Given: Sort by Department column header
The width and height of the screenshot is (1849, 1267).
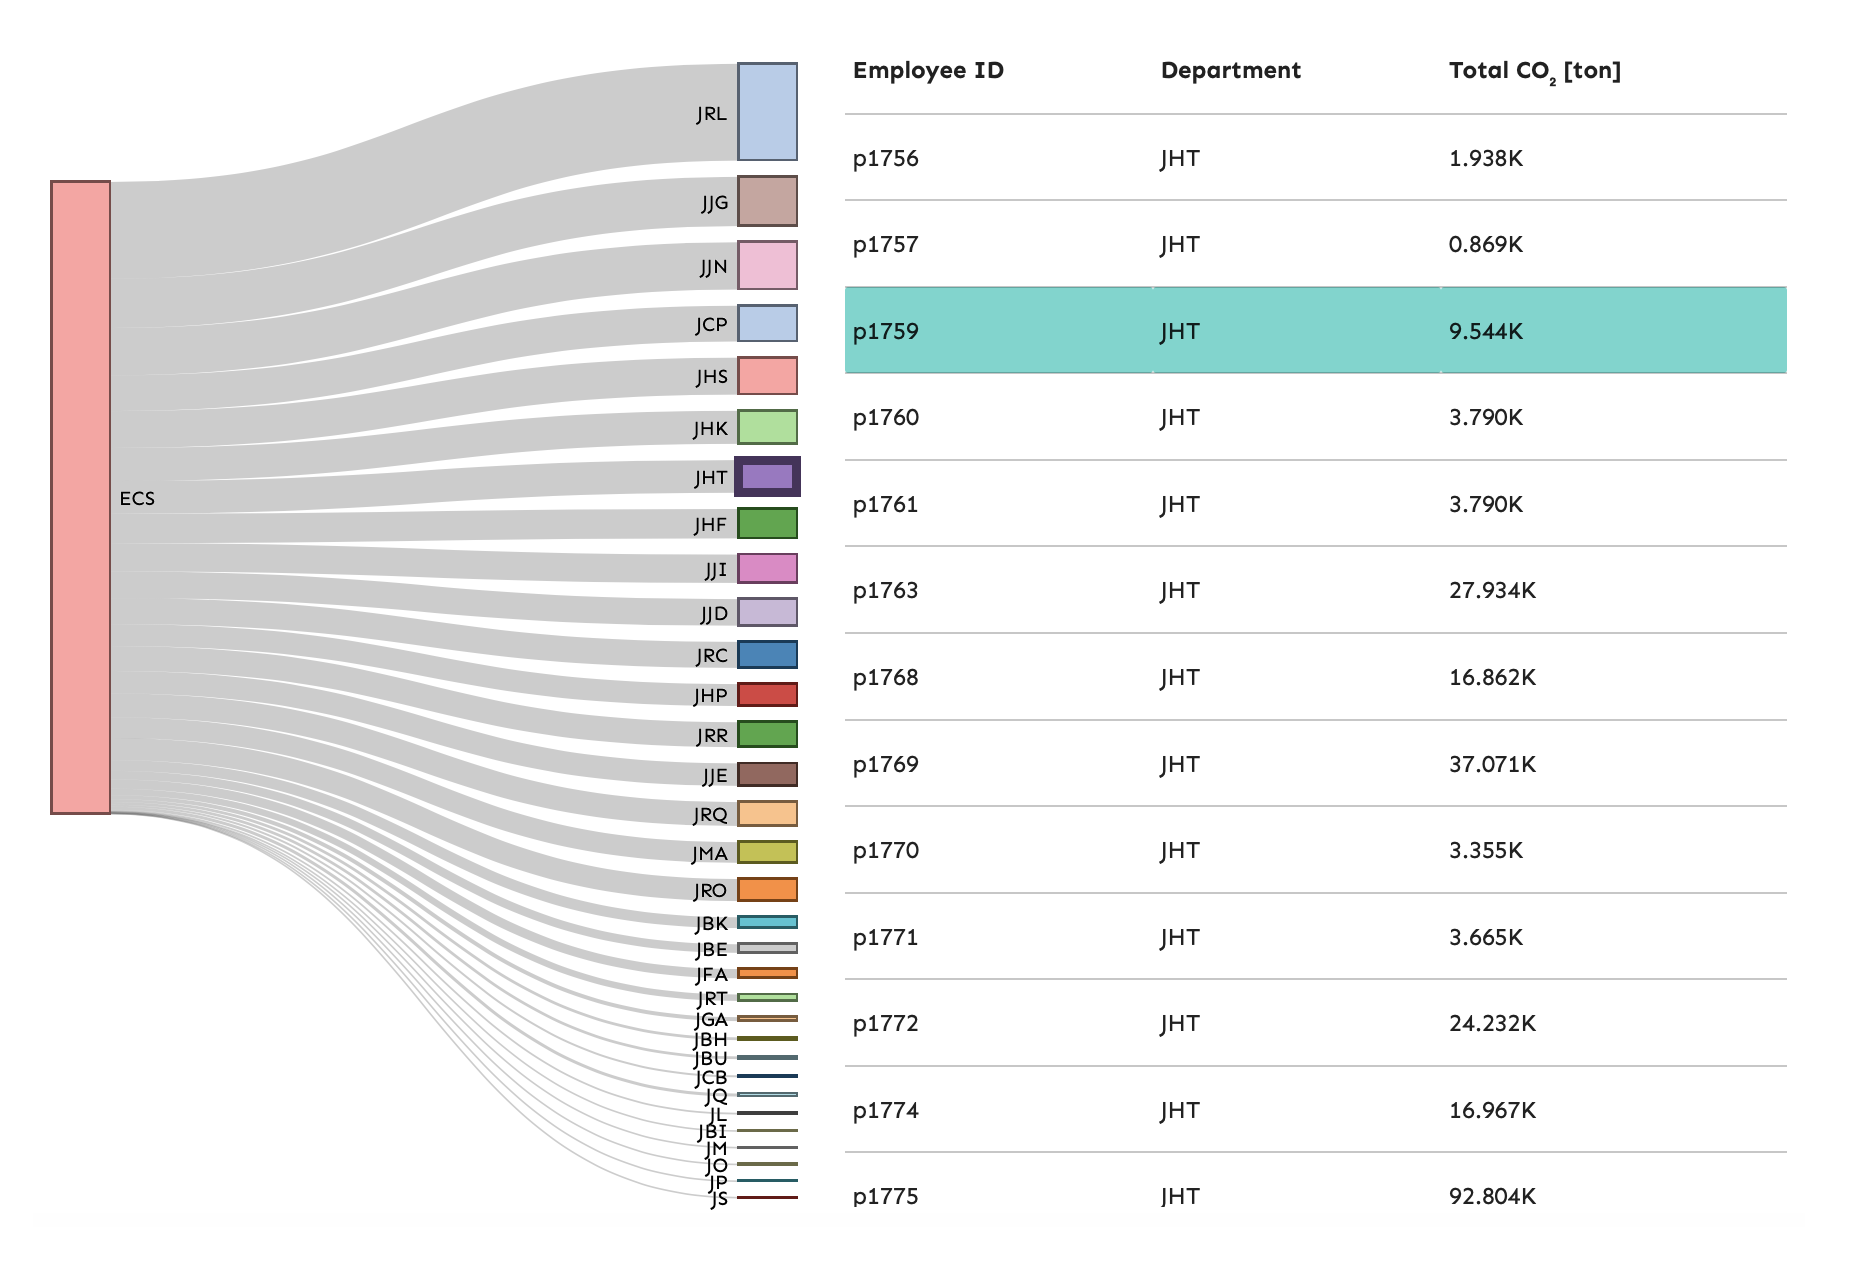Looking at the screenshot, I should 1230,70.
